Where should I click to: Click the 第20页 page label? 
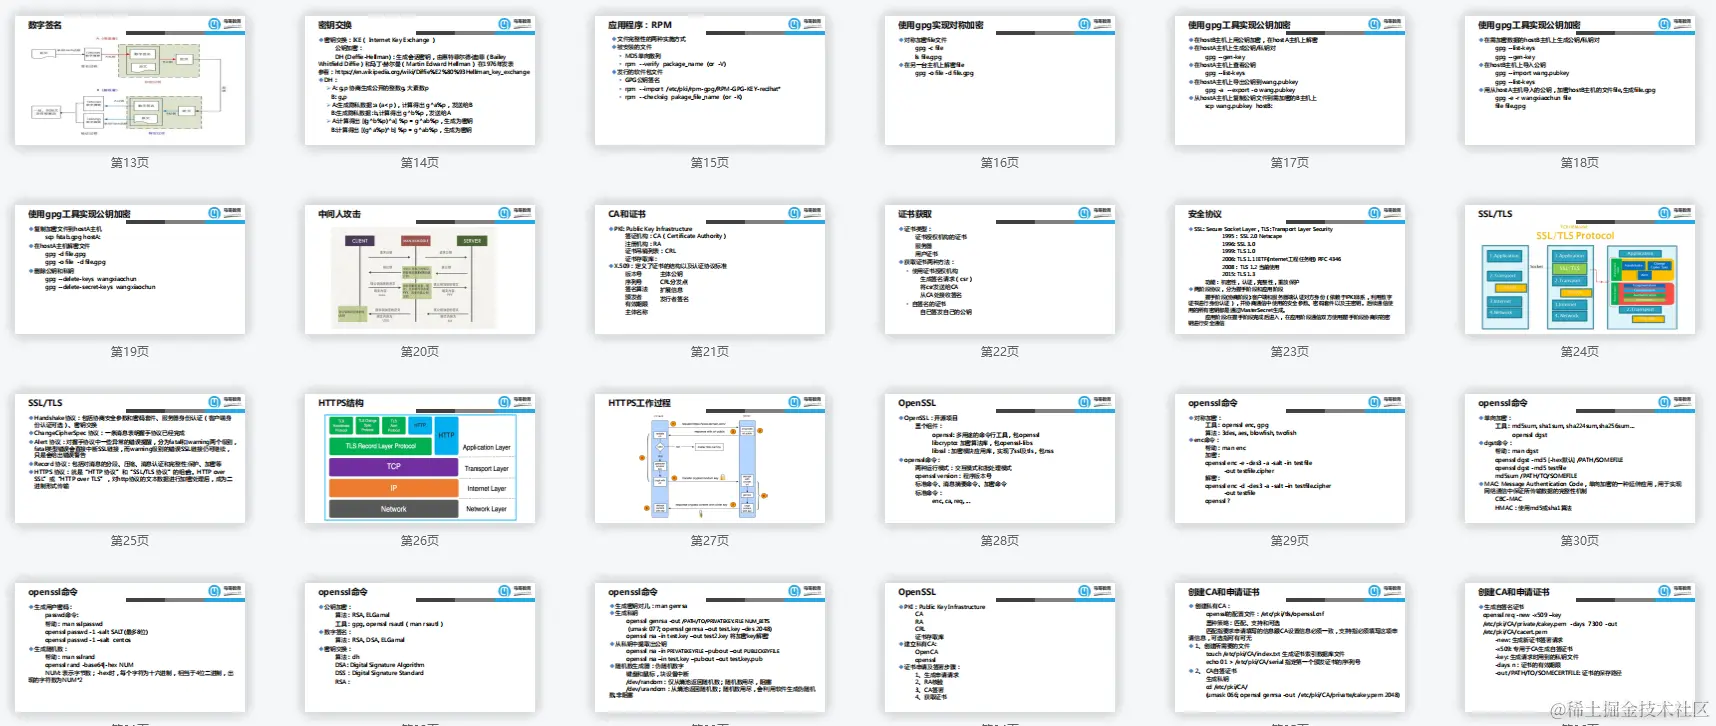click(420, 351)
